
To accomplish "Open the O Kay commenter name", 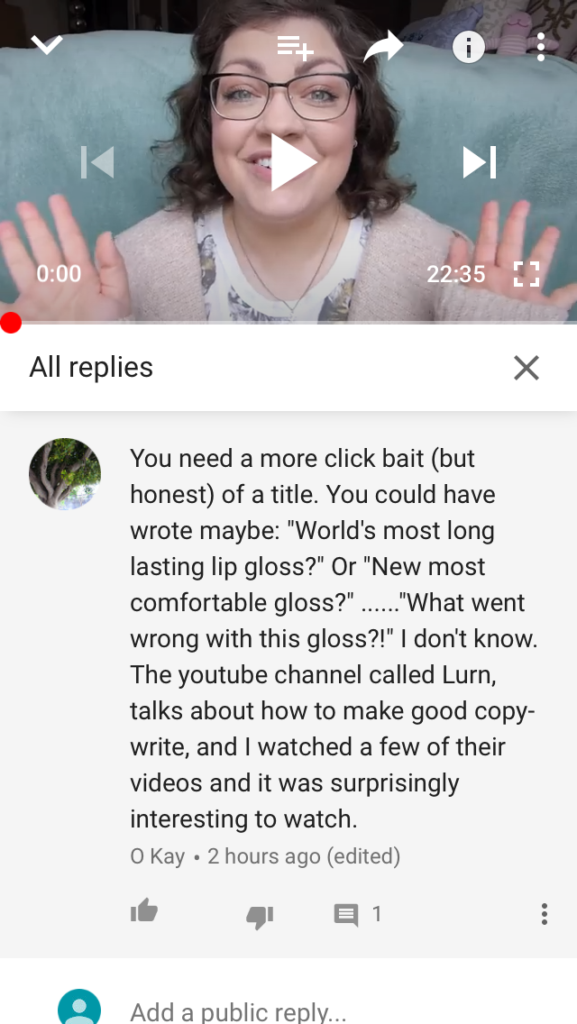I will click(x=157, y=856).
